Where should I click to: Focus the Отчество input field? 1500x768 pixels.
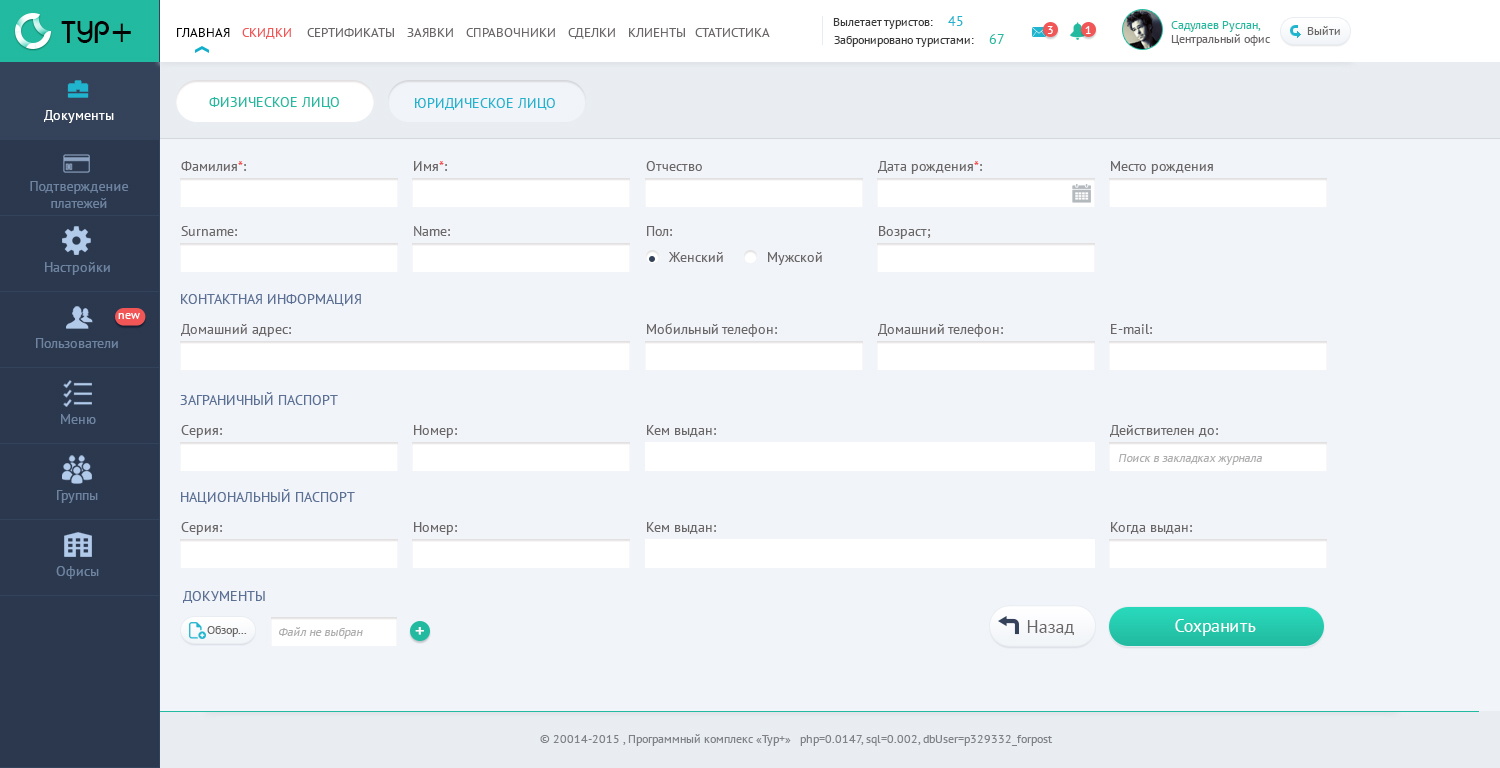[754, 193]
